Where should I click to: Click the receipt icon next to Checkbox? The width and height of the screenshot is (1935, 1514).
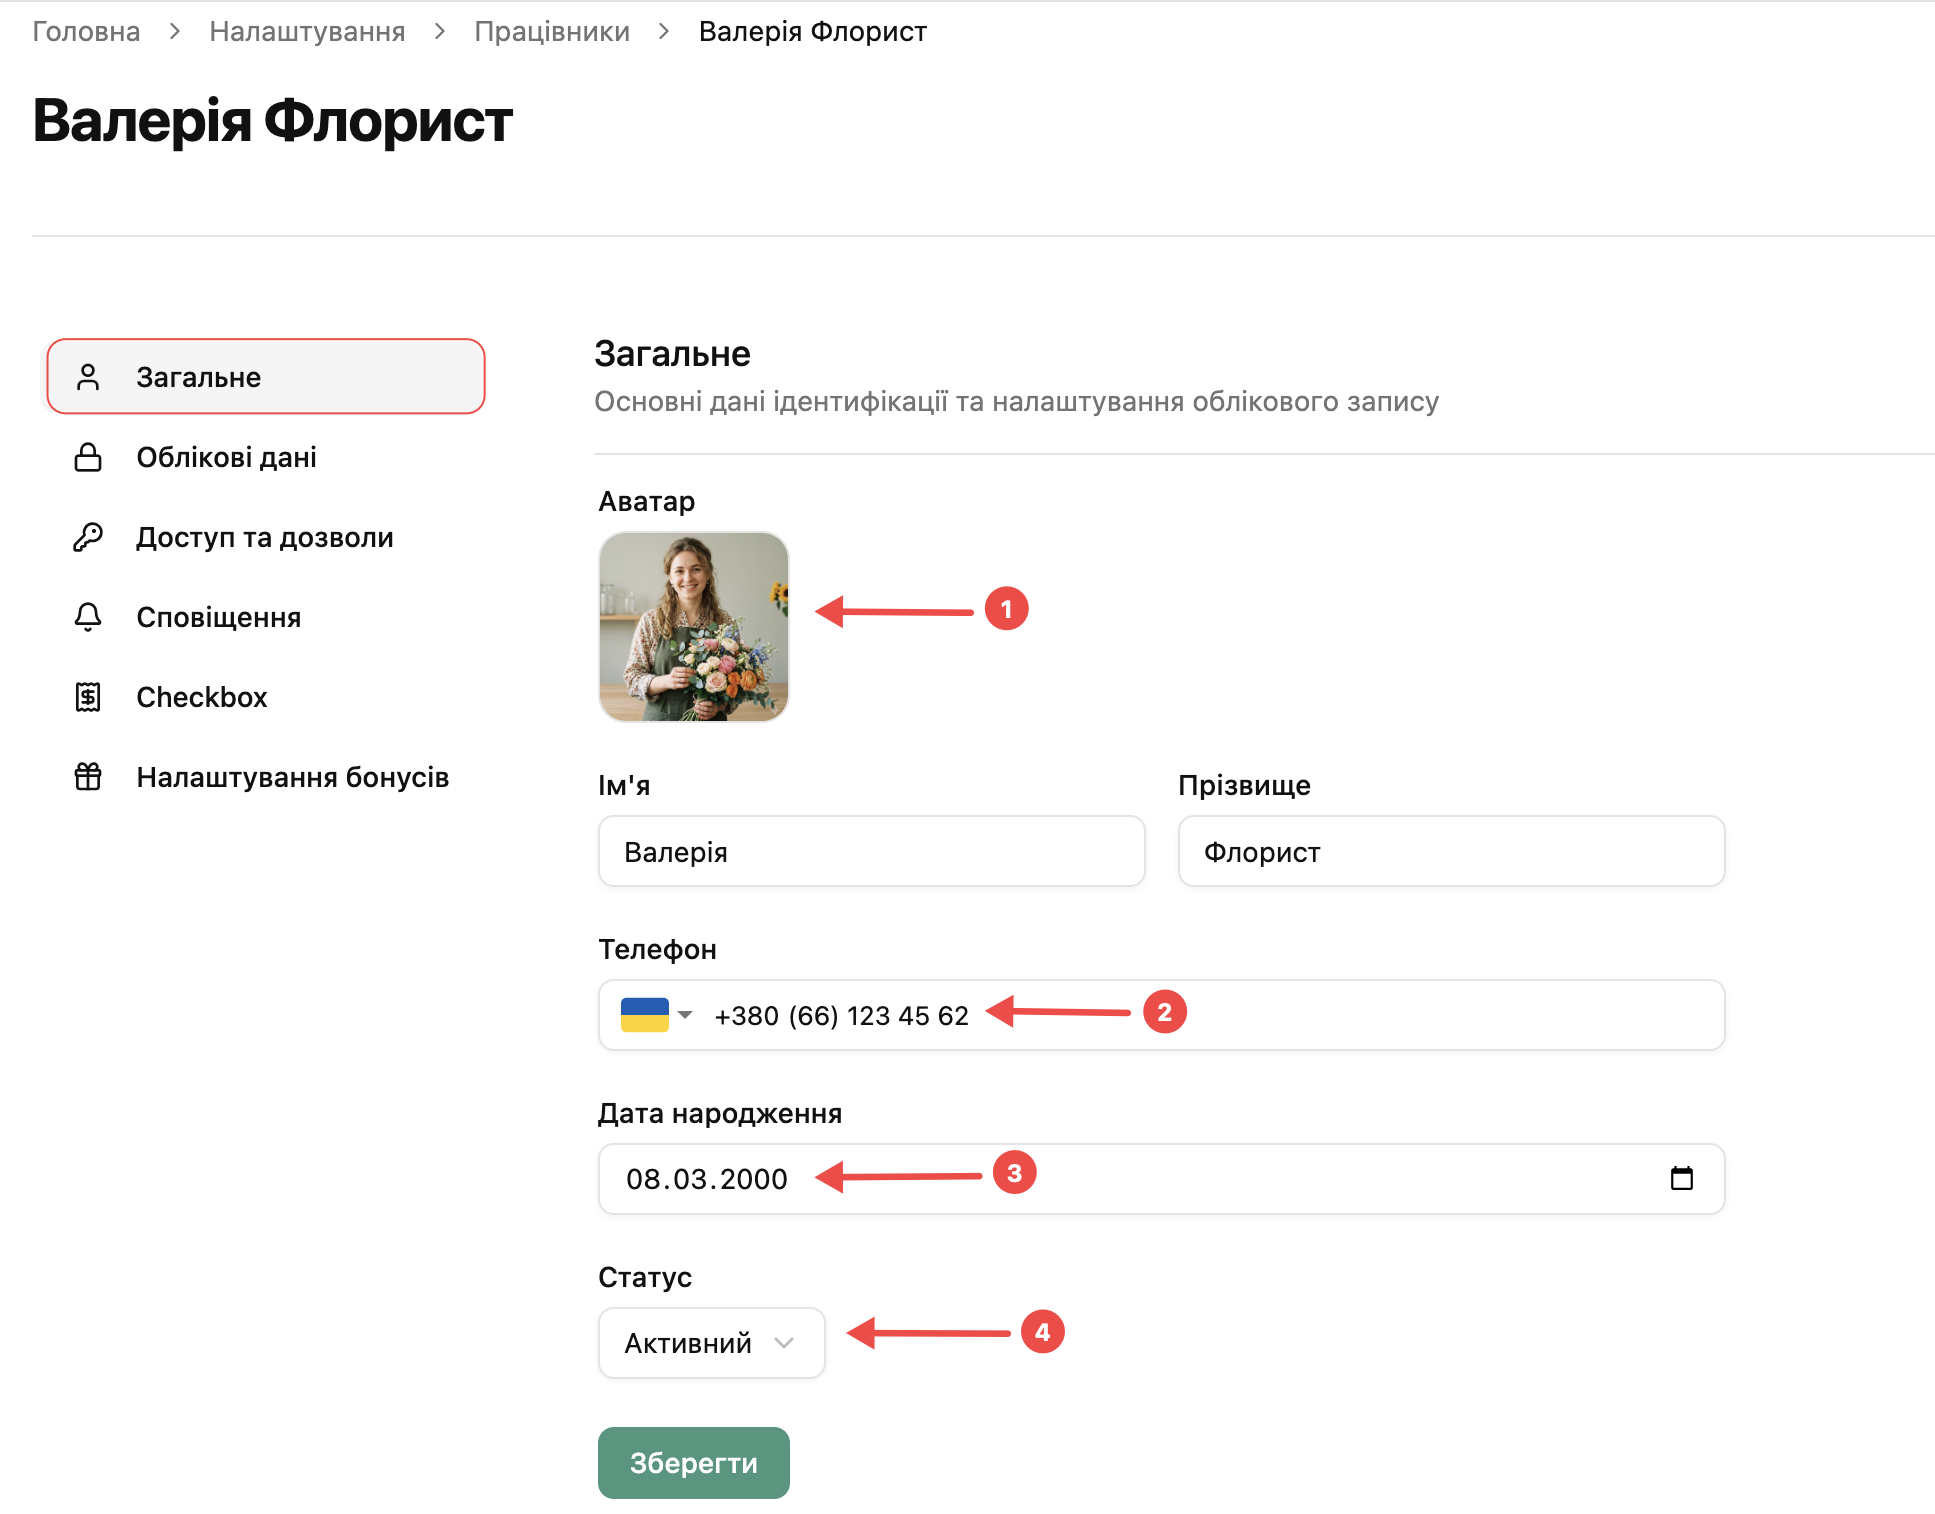(x=88, y=697)
